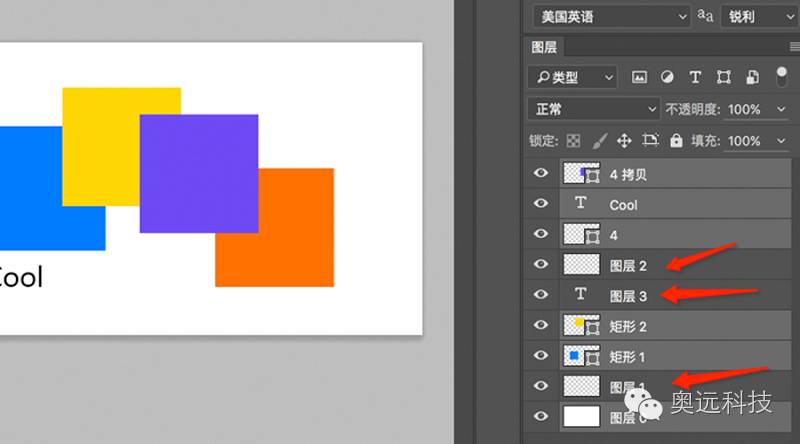Click the T icon of 图层 3

[x=580, y=294]
